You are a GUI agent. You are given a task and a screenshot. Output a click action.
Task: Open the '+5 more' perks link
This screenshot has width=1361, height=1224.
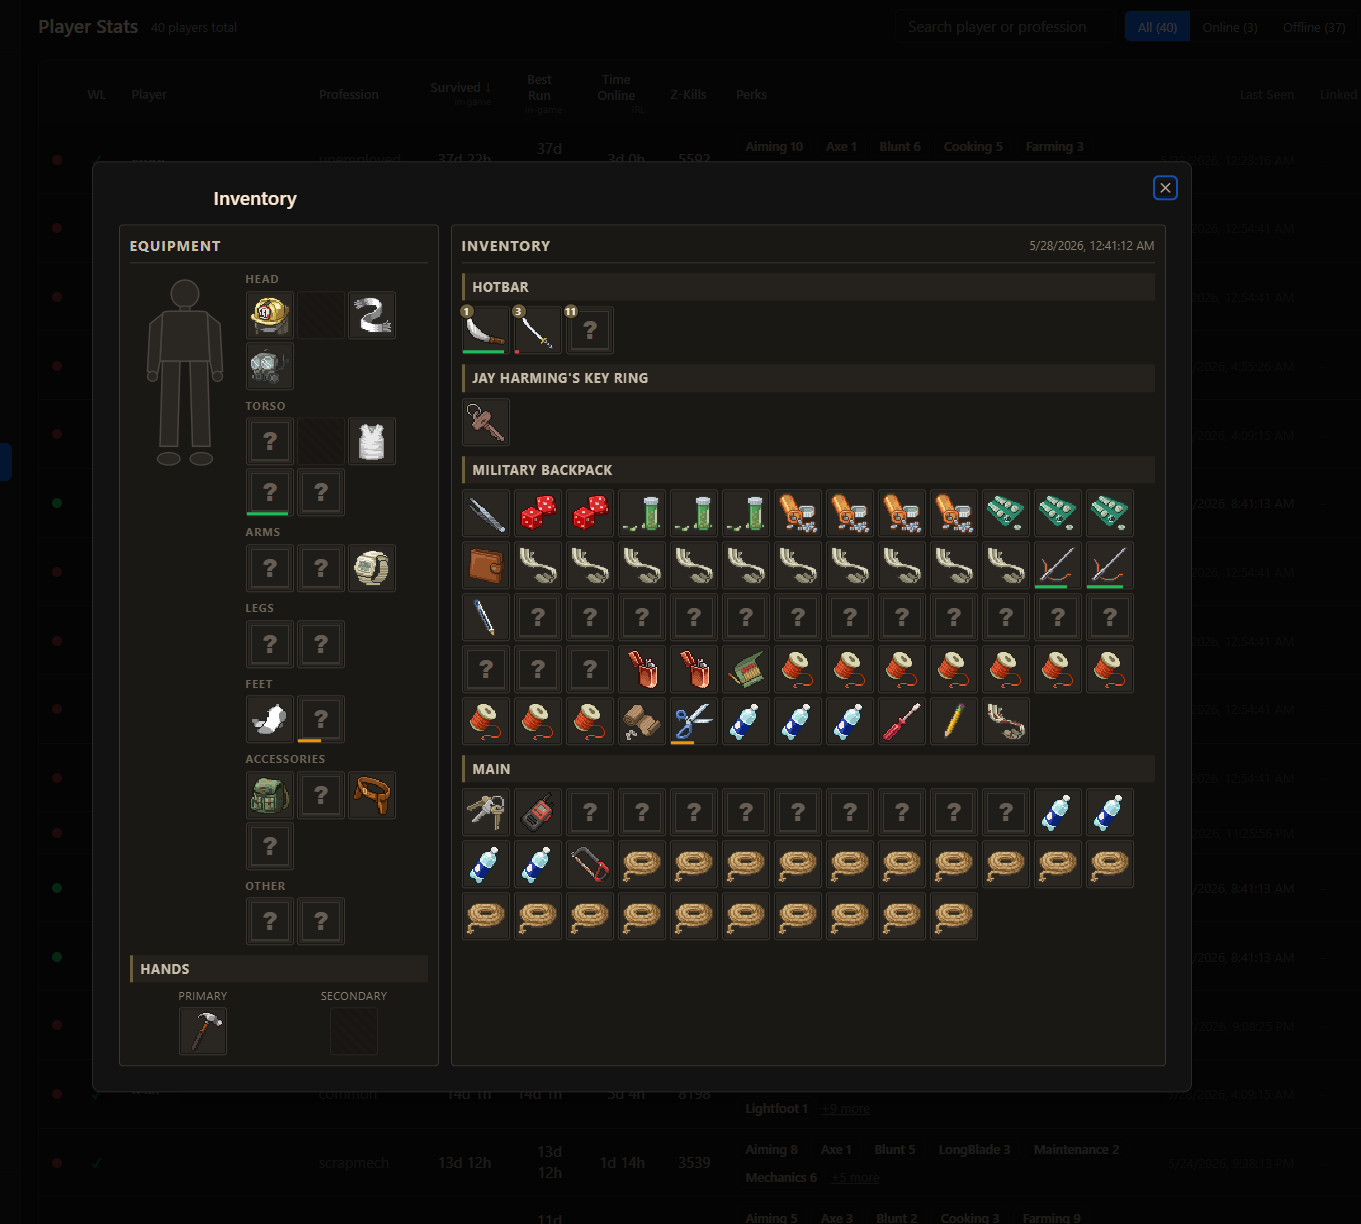click(x=855, y=1178)
